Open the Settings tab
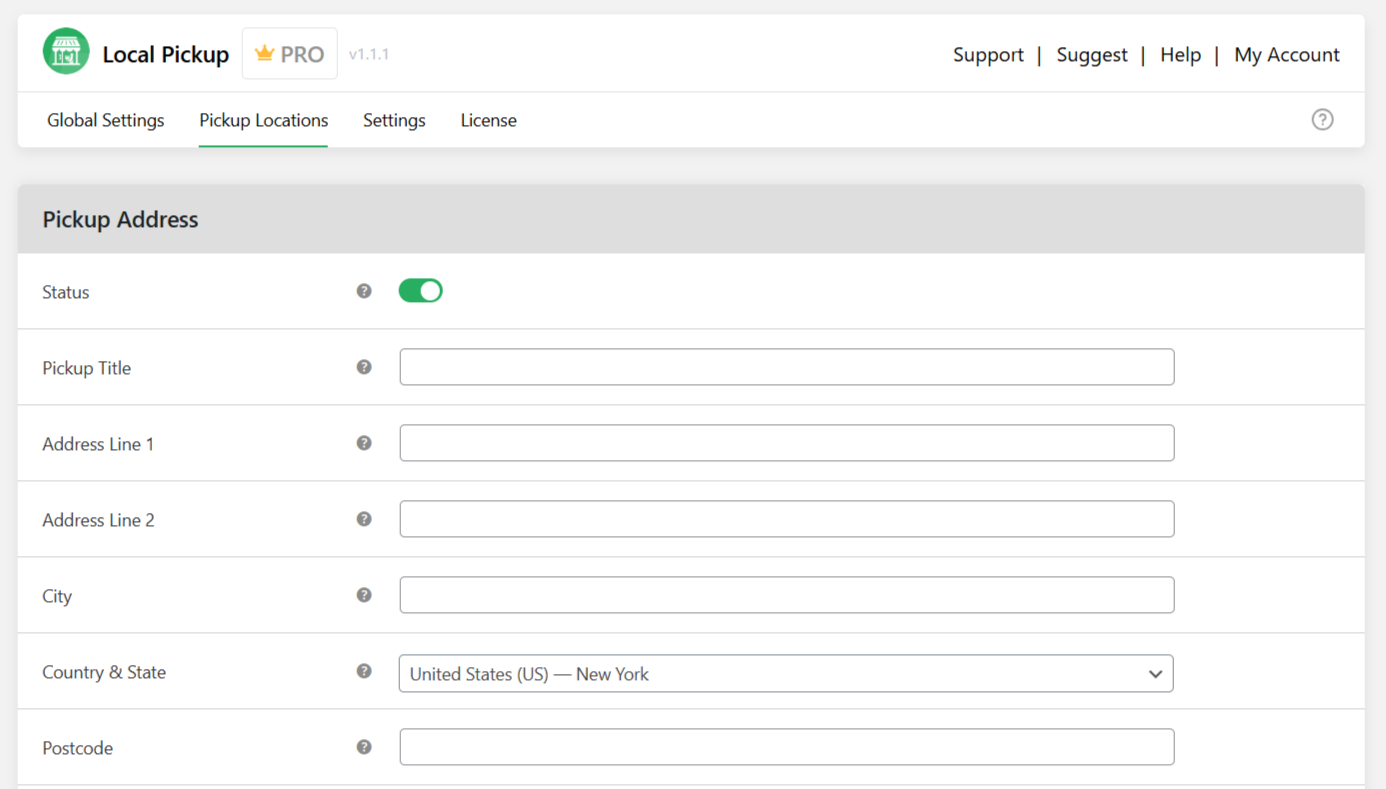Image resolution: width=1386 pixels, height=789 pixels. click(x=394, y=120)
